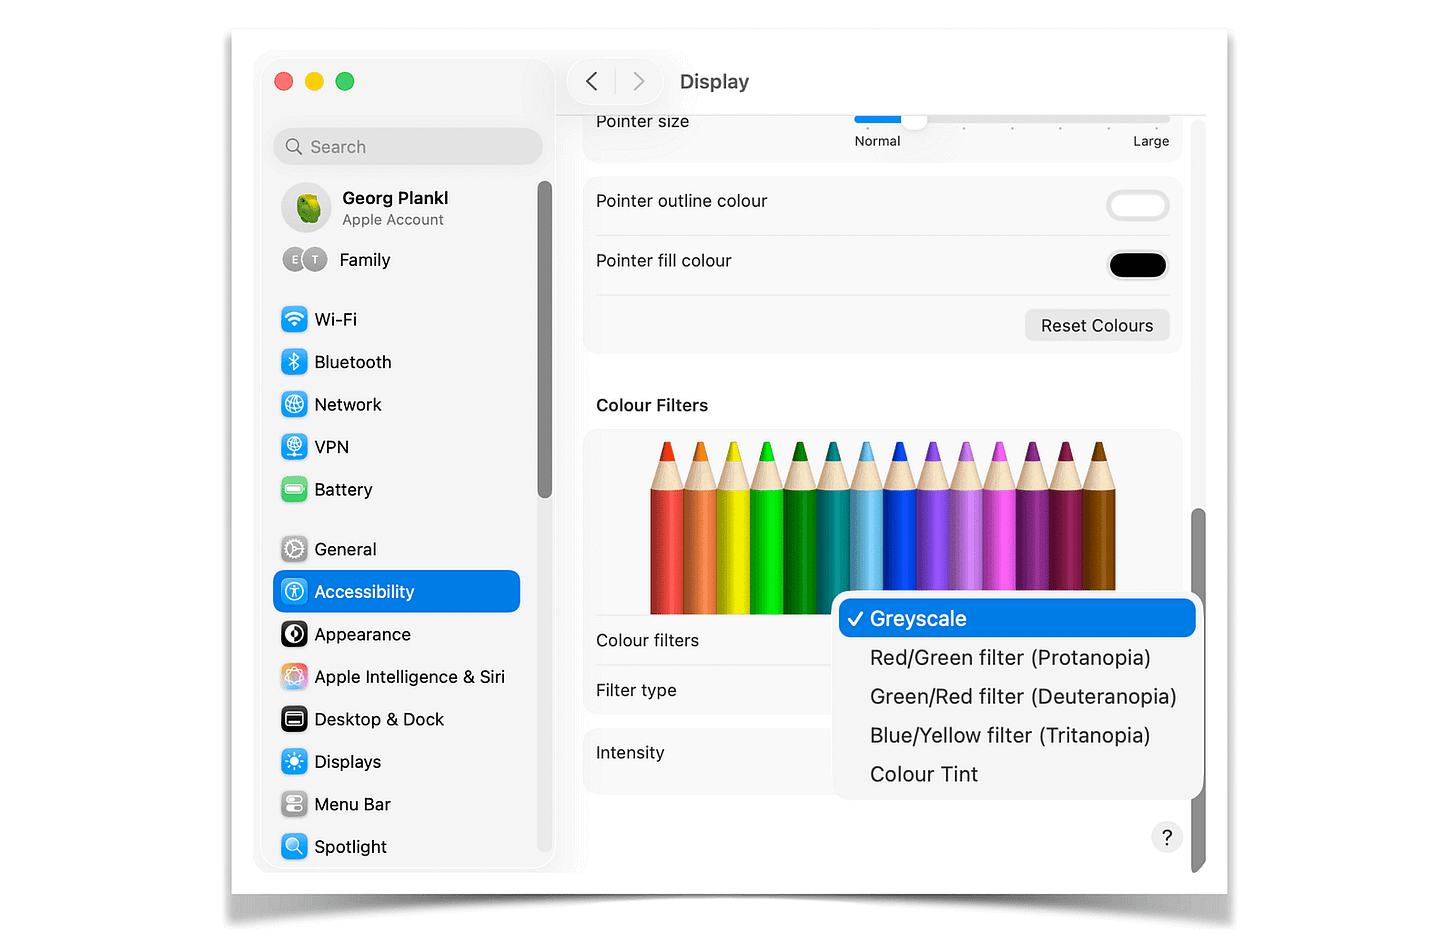Viewport: 1456px width, 944px height.
Task: Select Desktop & Dock label
Action: click(x=379, y=719)
